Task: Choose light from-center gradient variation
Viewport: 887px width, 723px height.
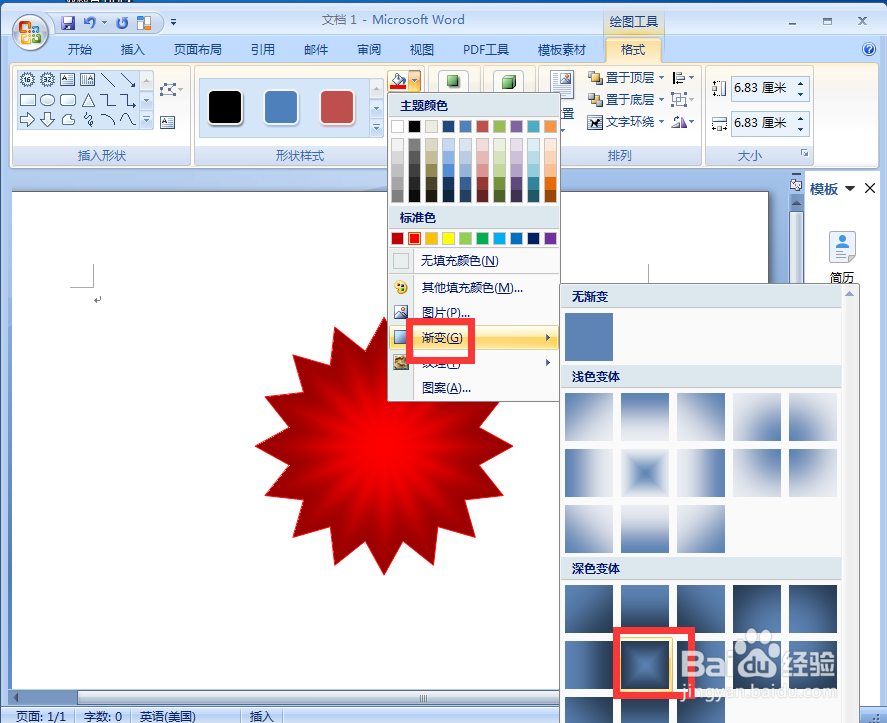Action: [645, 473]
